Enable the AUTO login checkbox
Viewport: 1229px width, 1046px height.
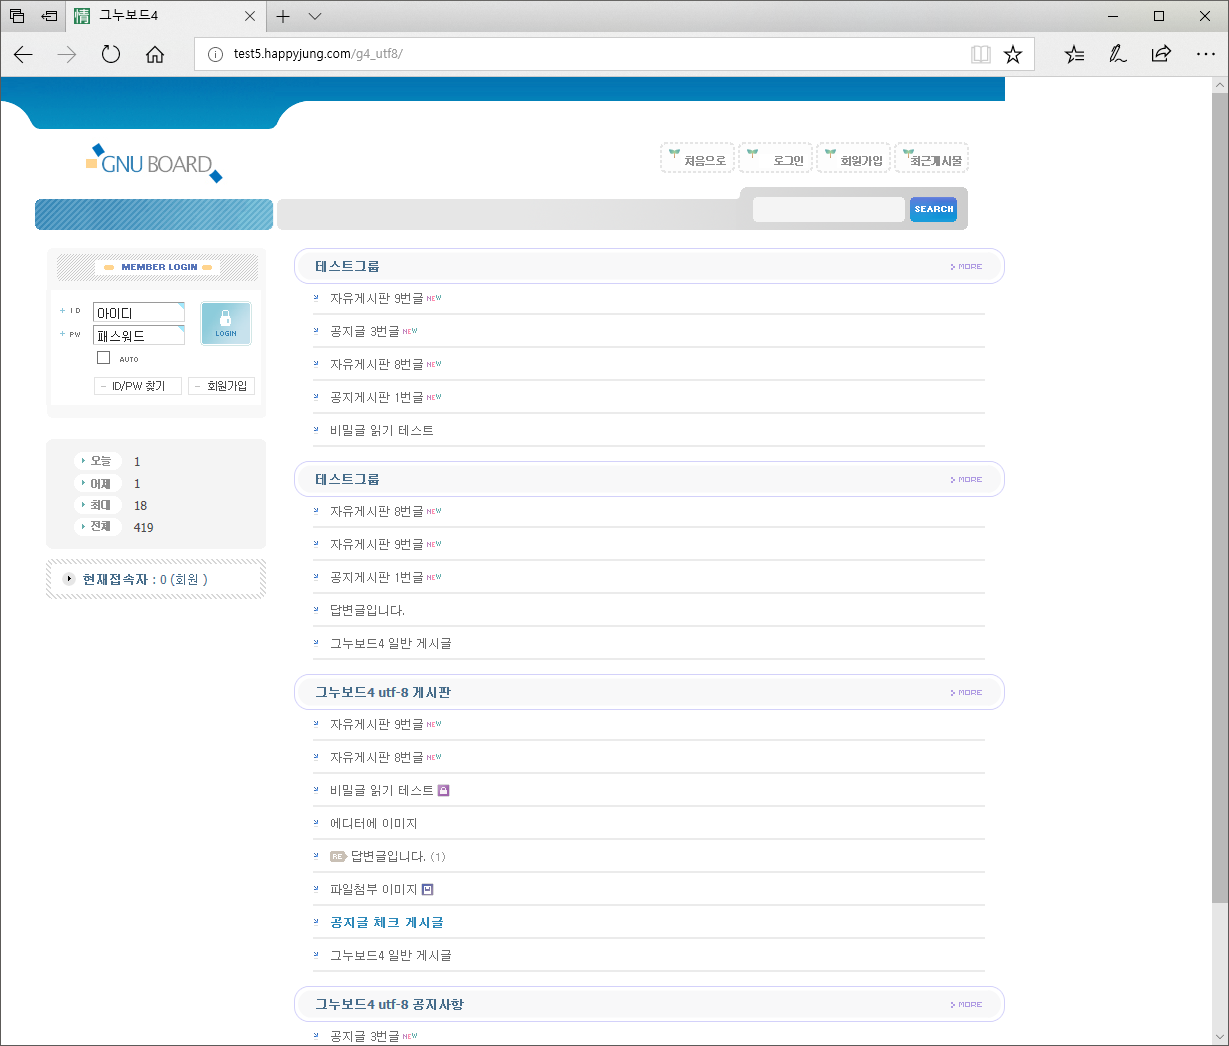tap(103, 358)
